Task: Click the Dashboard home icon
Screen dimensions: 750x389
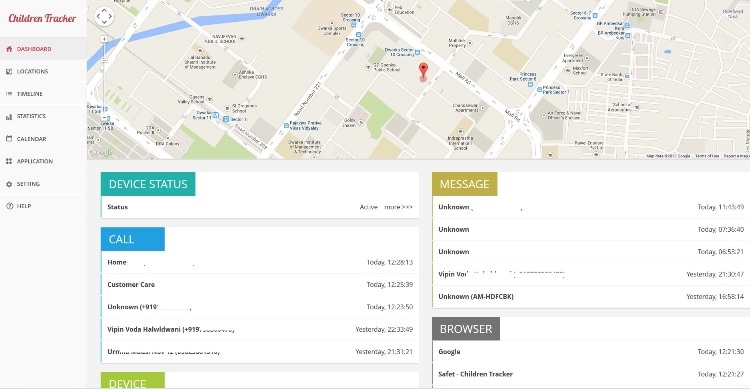Action: point(9,49)
